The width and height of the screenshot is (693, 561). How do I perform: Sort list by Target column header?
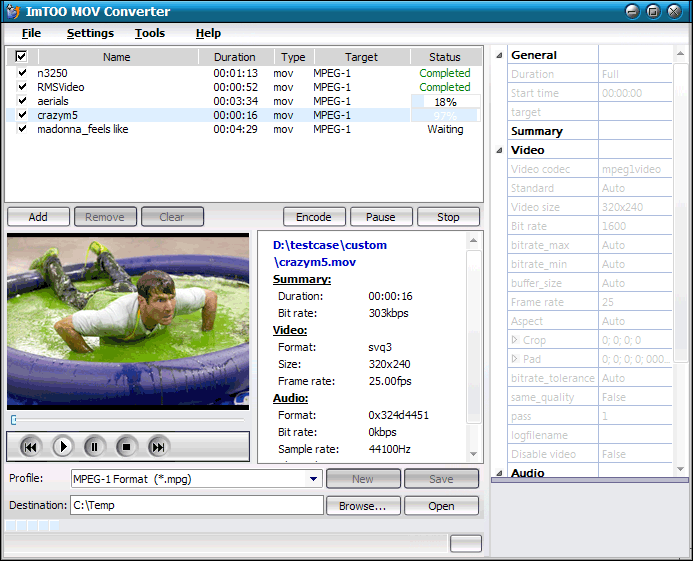(362, 57)
